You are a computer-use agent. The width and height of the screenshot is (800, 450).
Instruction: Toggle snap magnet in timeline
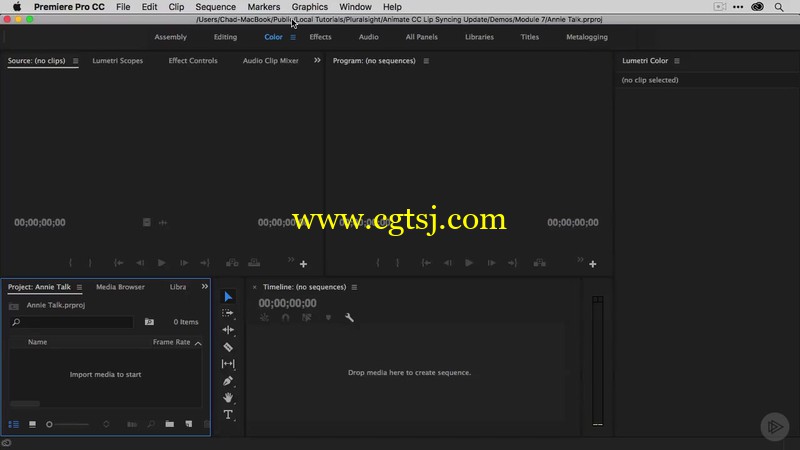[285, 317]
